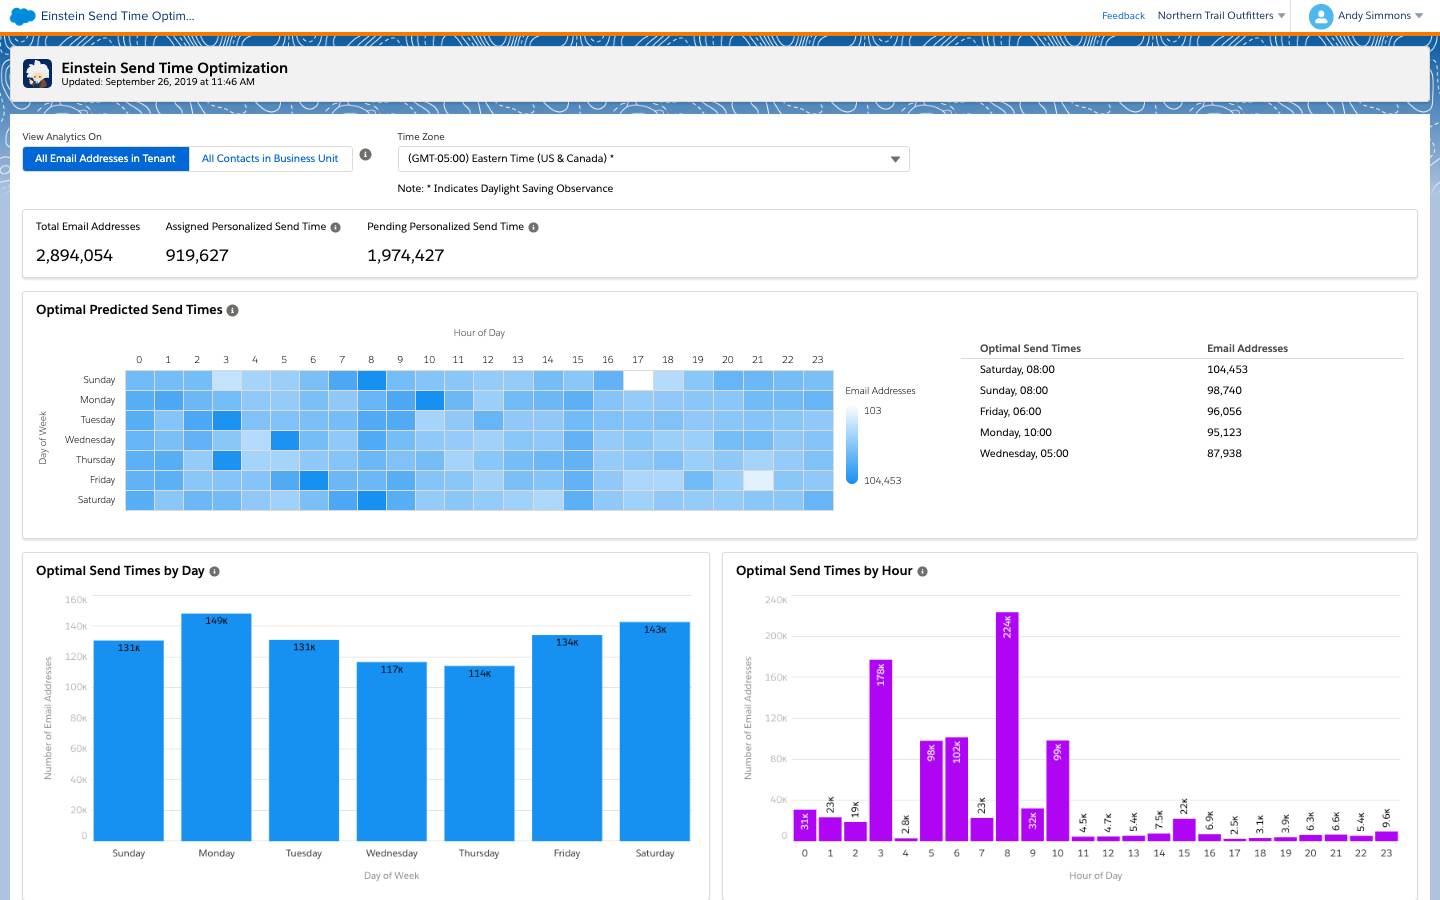Click the hour 8 bar labeled 224k
Screen dimensions: 1440x900
pyautogui.click(x=1007, y=726)
